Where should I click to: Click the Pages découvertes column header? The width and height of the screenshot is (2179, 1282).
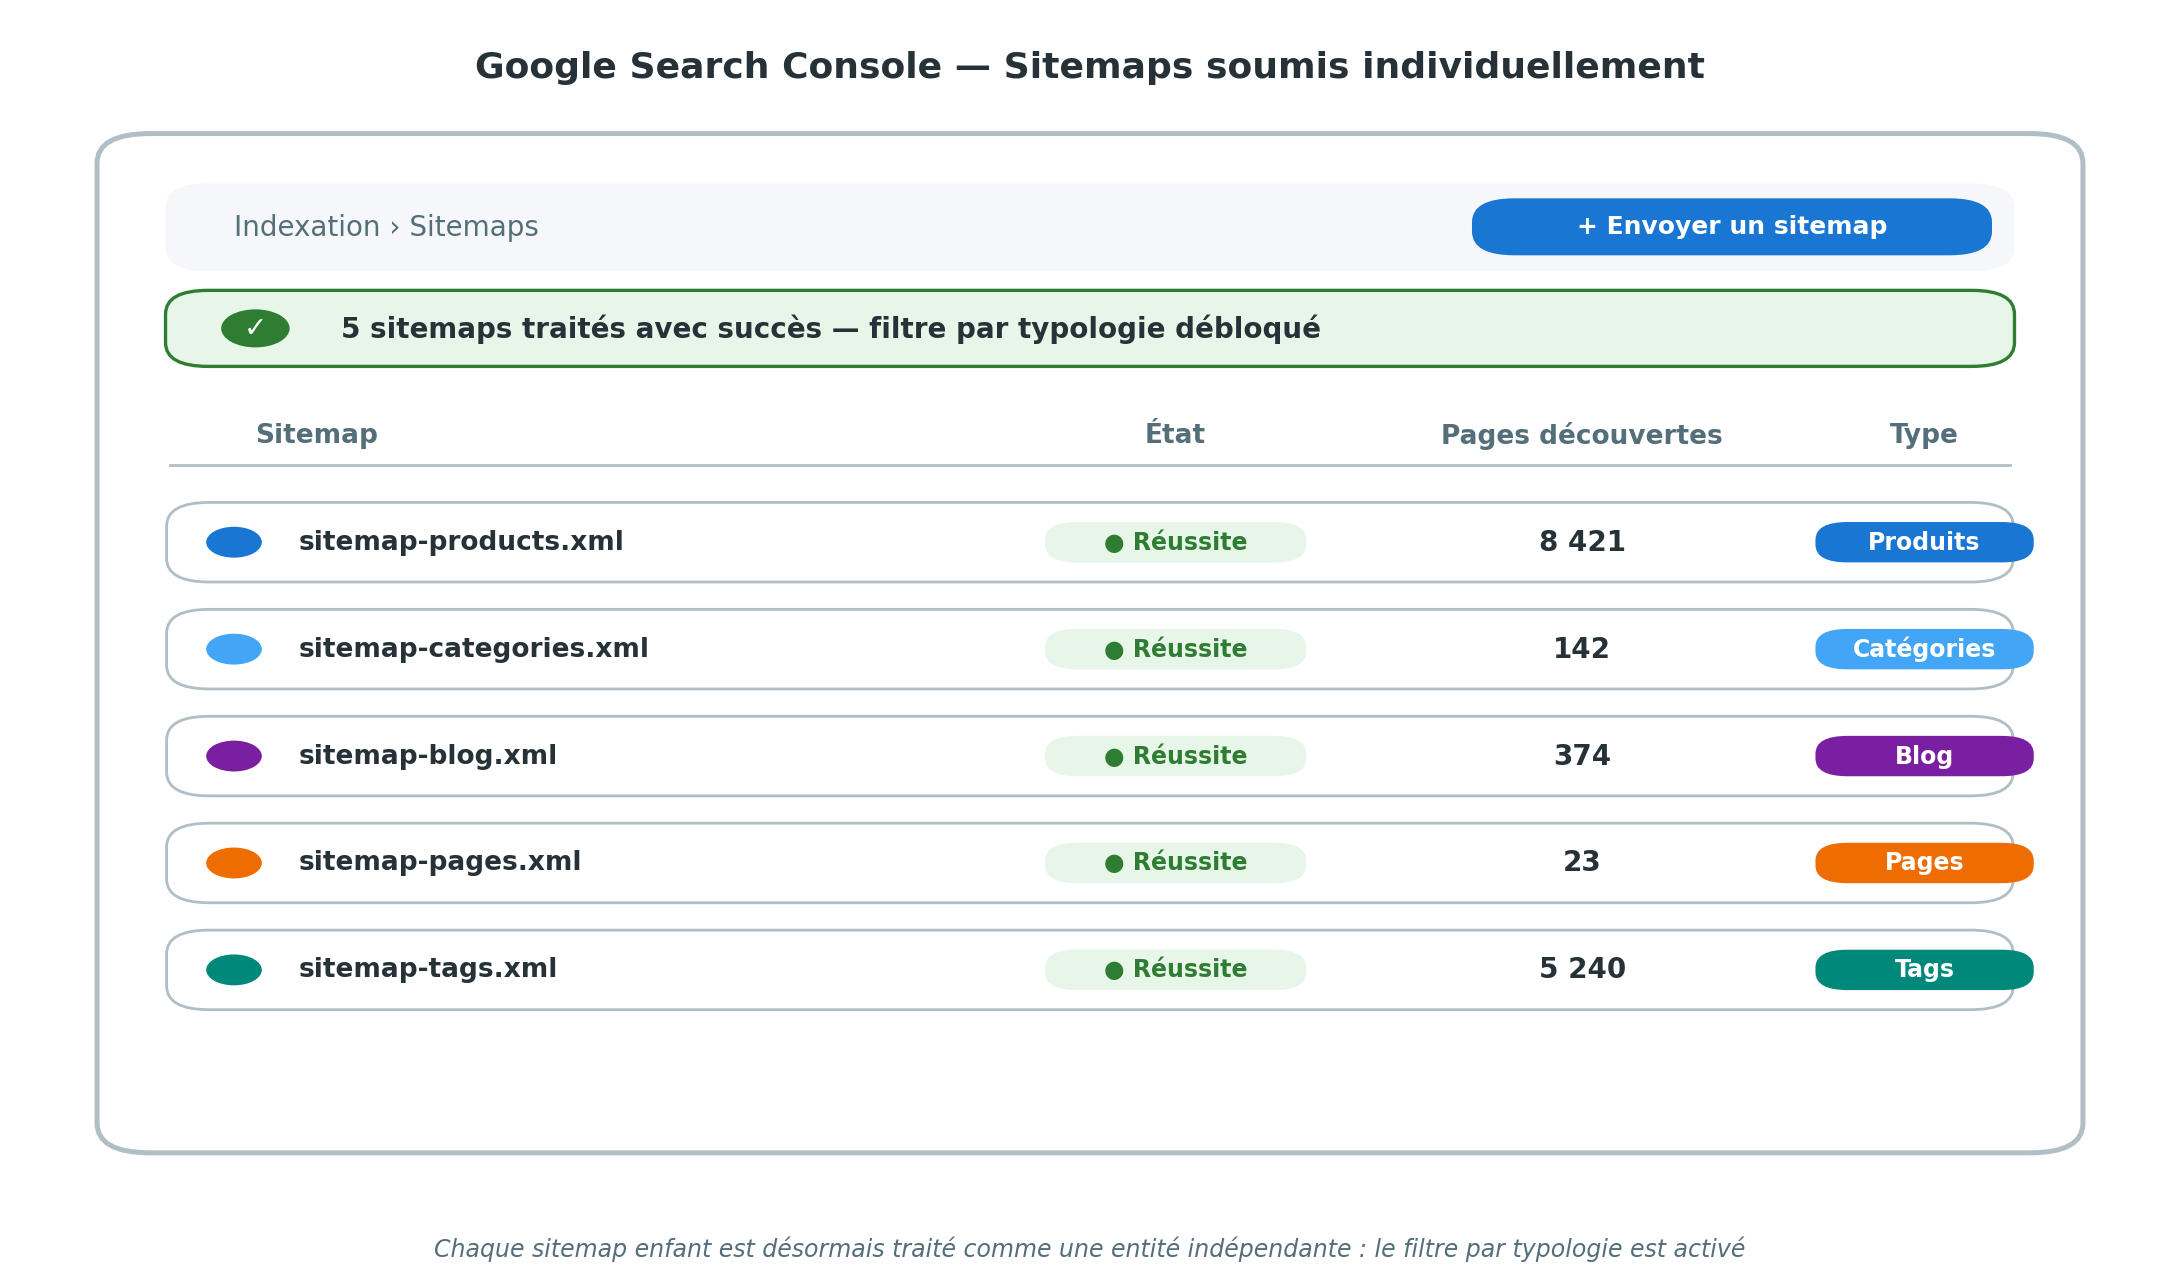tap(1581, 435)
